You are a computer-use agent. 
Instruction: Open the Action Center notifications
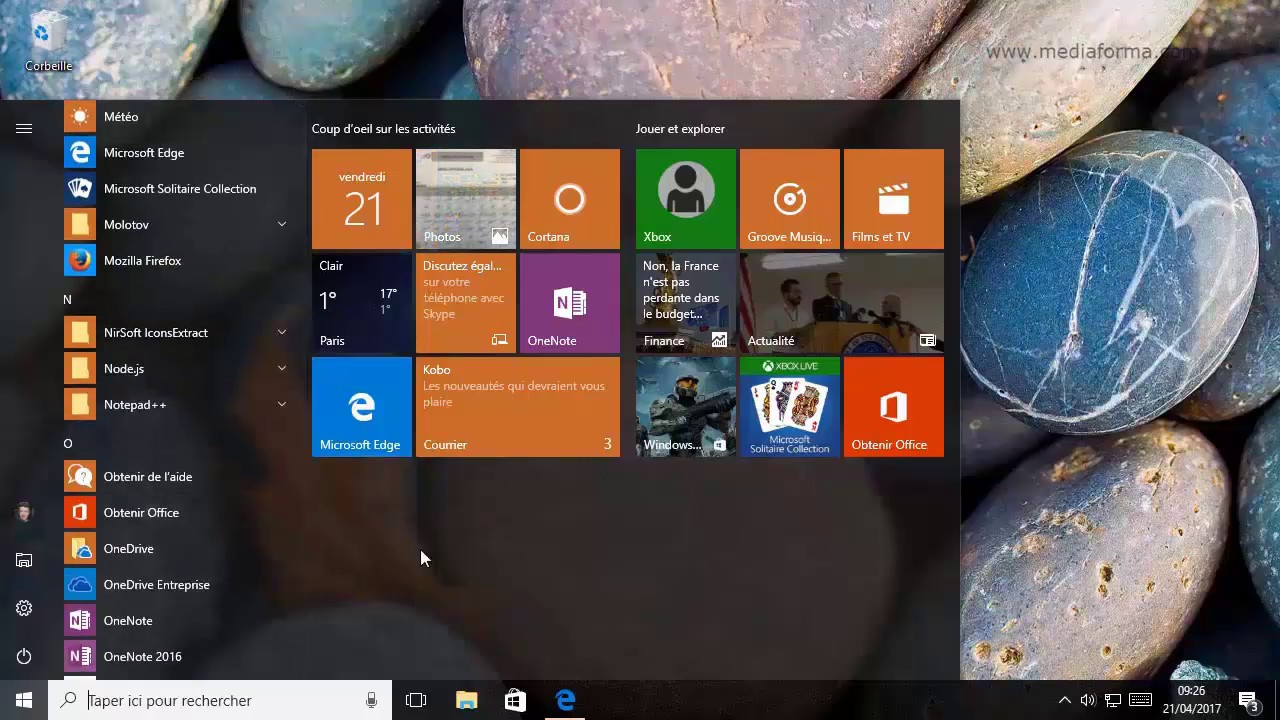(x=1248, y=700)
